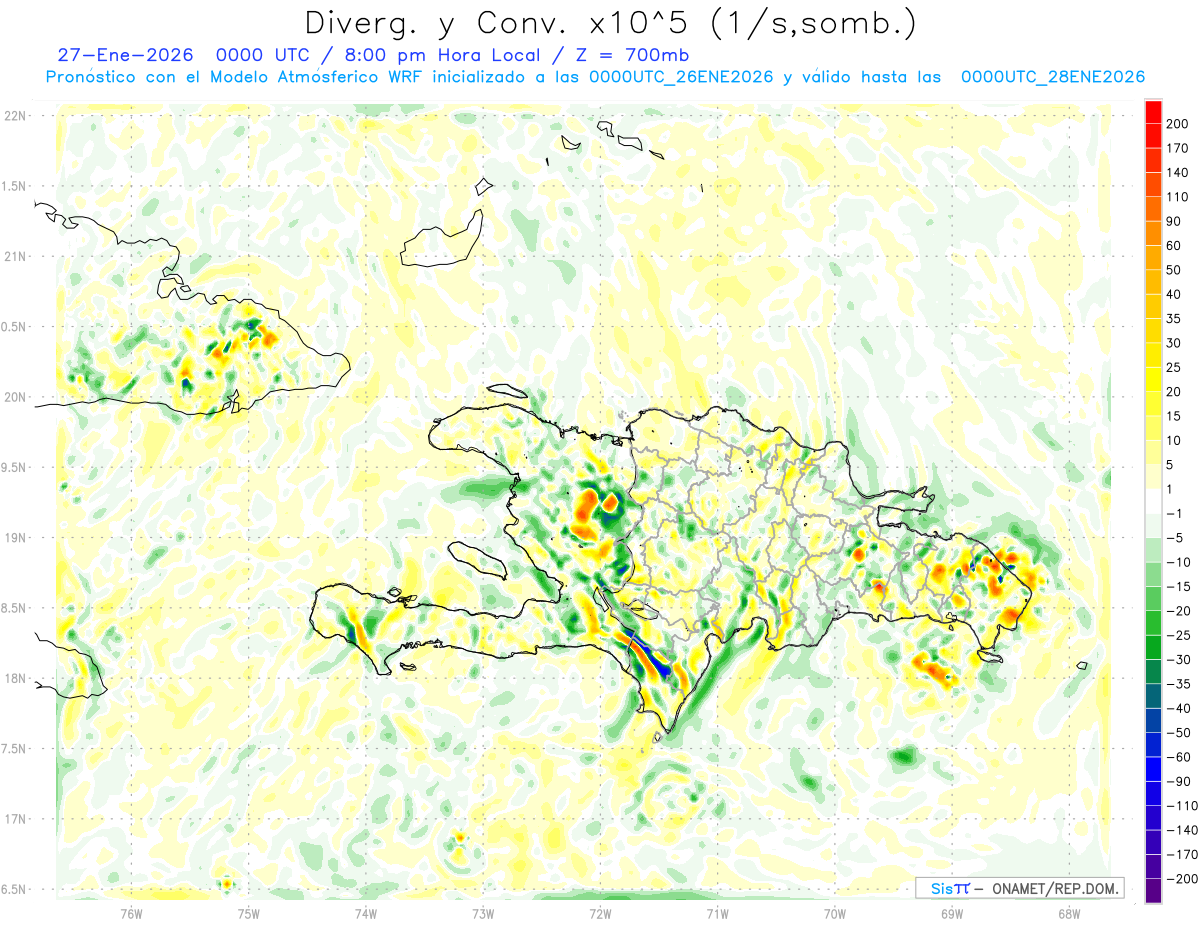Click the 21N latitude label
This screenshot has width=1200, height=927.
[14, 256]
